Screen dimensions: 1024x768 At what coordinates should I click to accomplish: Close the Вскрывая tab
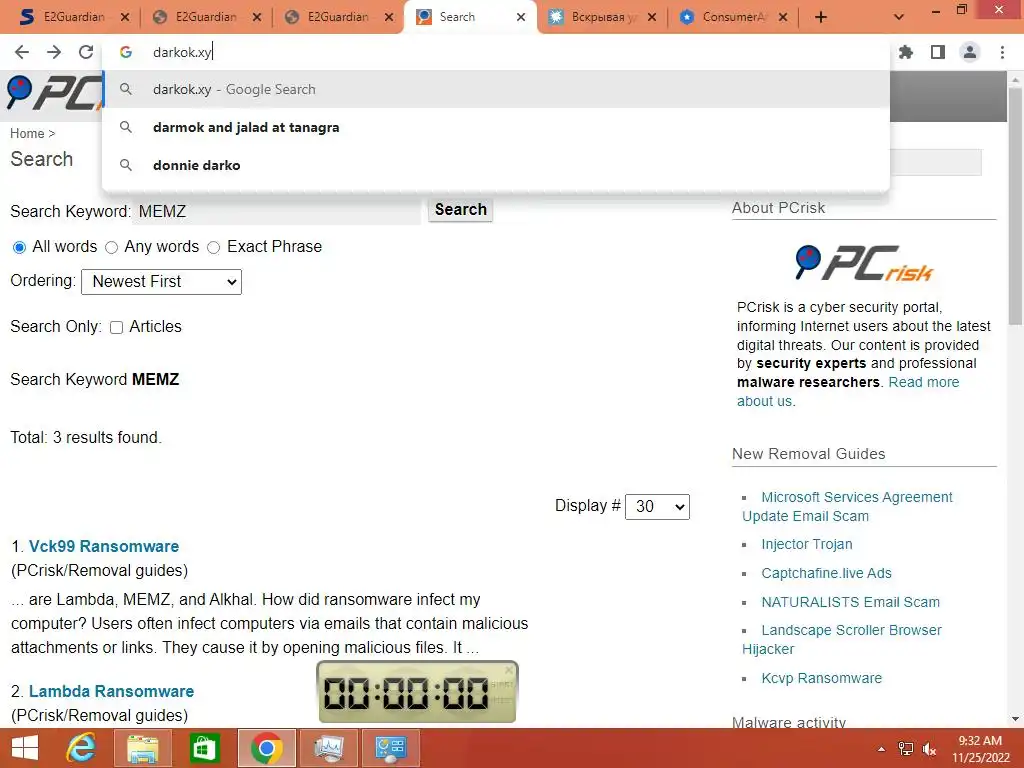click(x=652, y=18)
